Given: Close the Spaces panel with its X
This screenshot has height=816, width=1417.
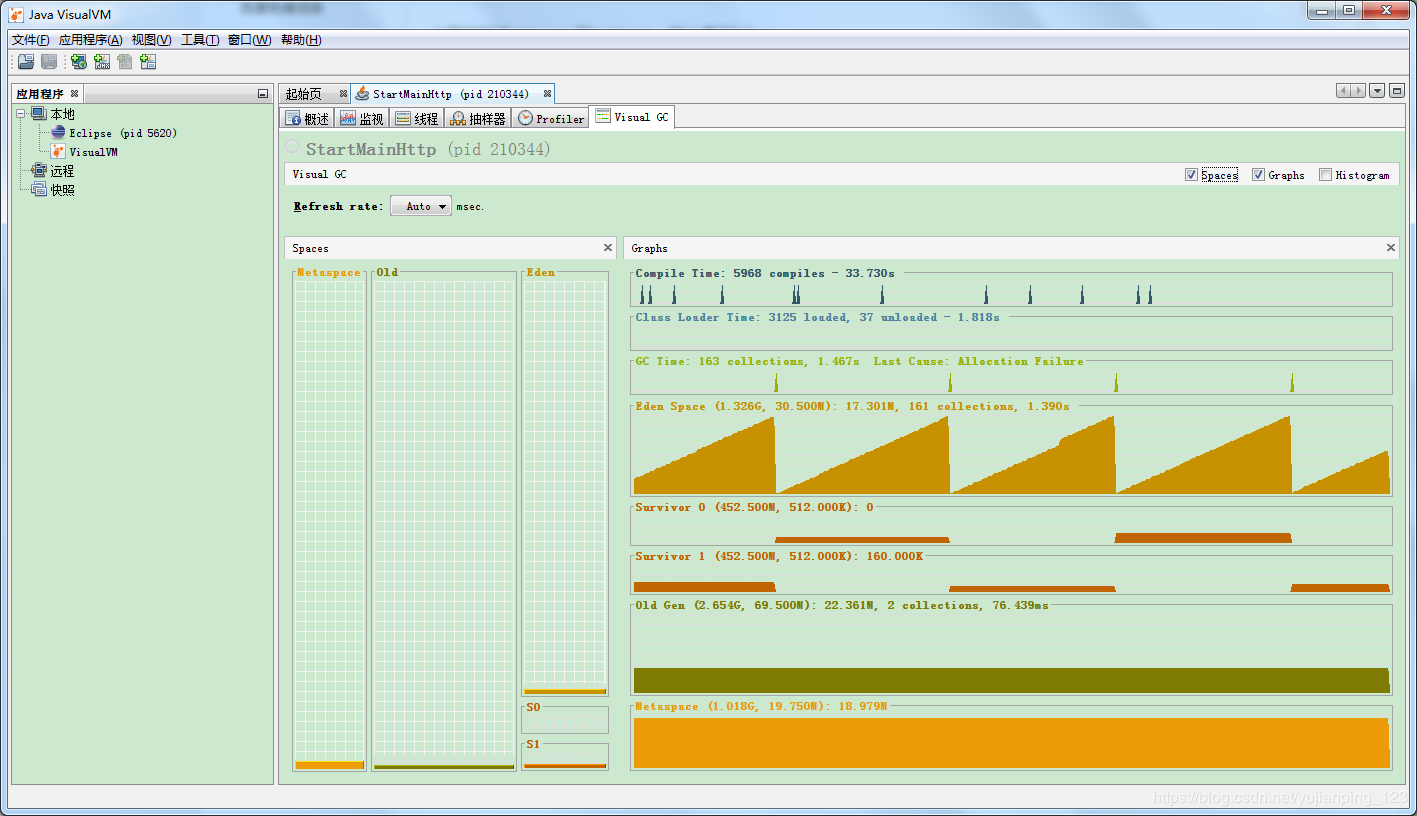Looking at the screenshot, I should pos(608,247).
